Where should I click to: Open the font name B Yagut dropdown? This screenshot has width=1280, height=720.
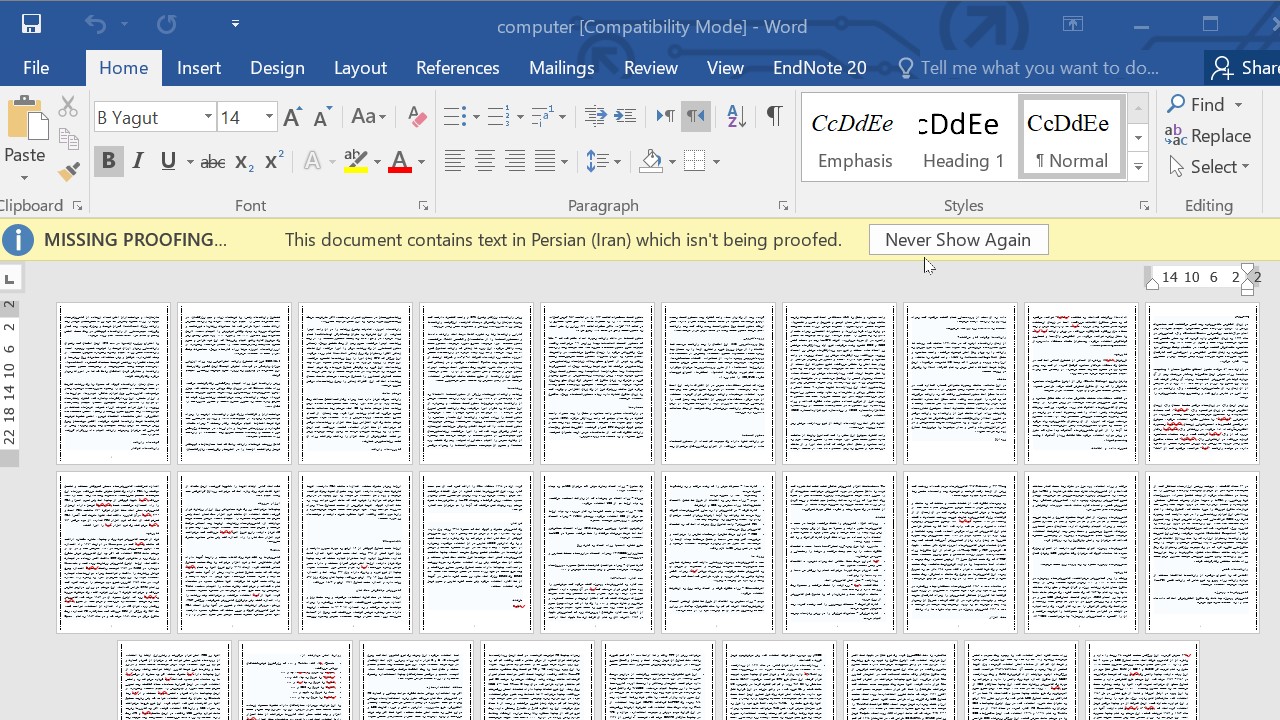208,118
